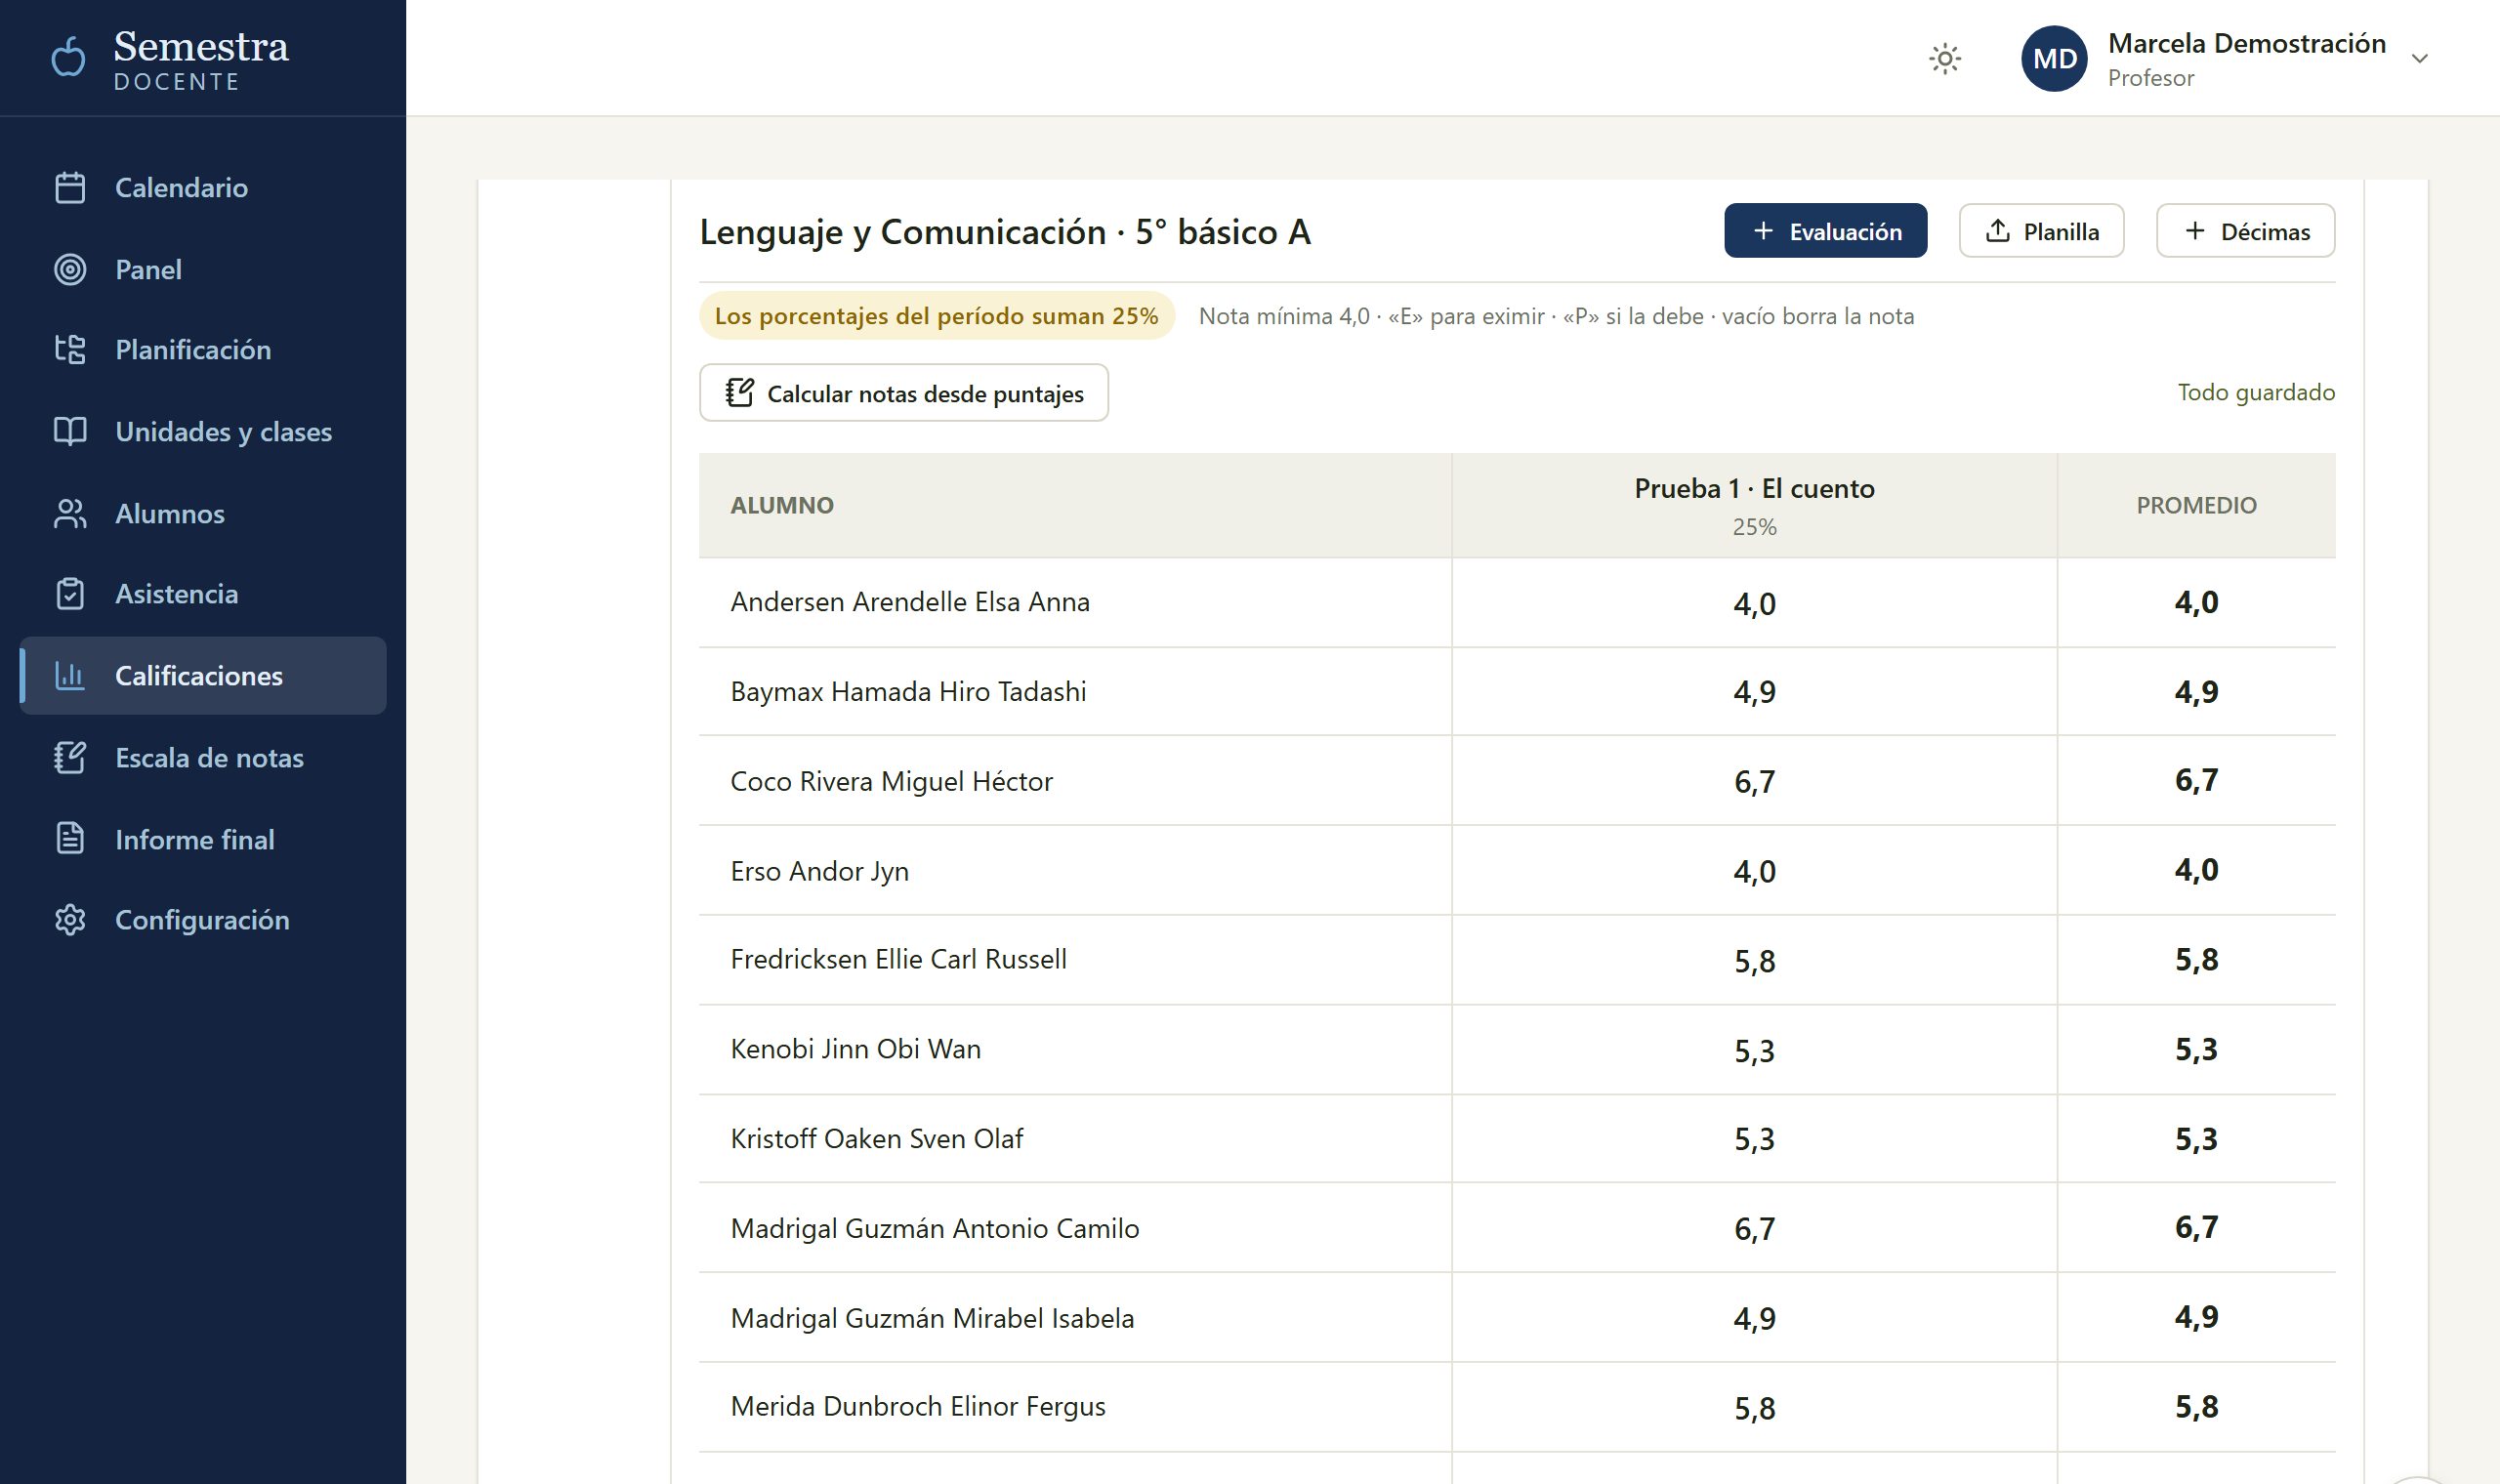The width and height of the screenshot is (2500, 1484).
Task: Open the Unidades y clases book icon
Action: 70,432
